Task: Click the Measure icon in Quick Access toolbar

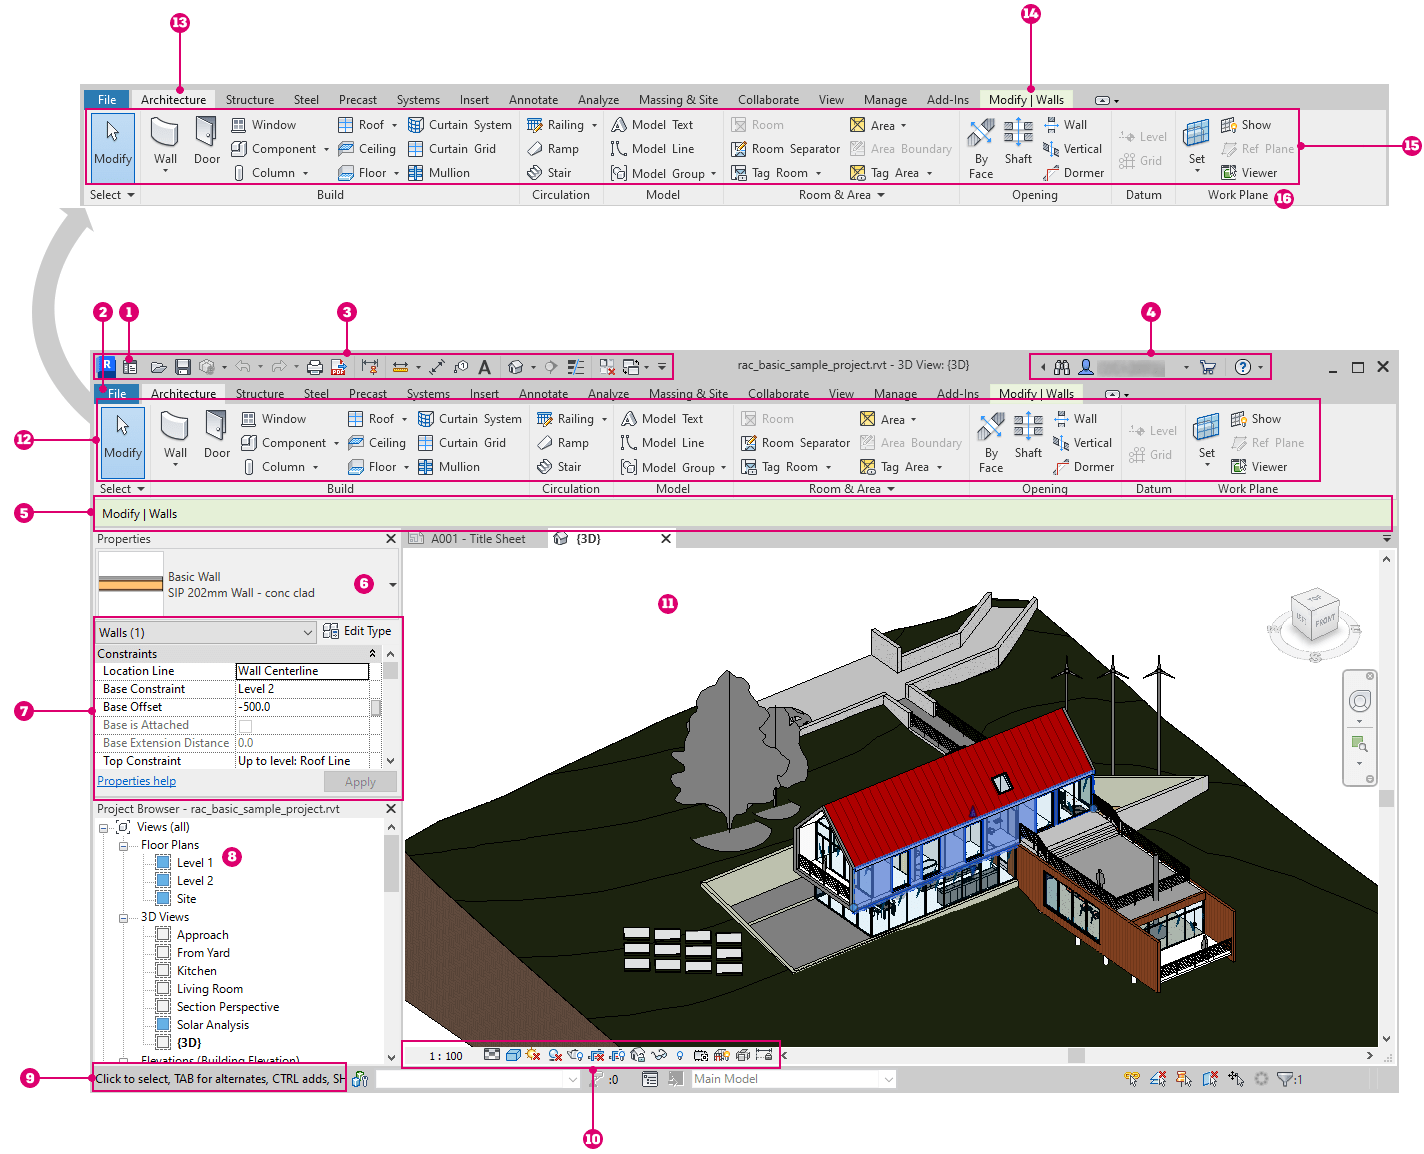Action: pos(402,366)
